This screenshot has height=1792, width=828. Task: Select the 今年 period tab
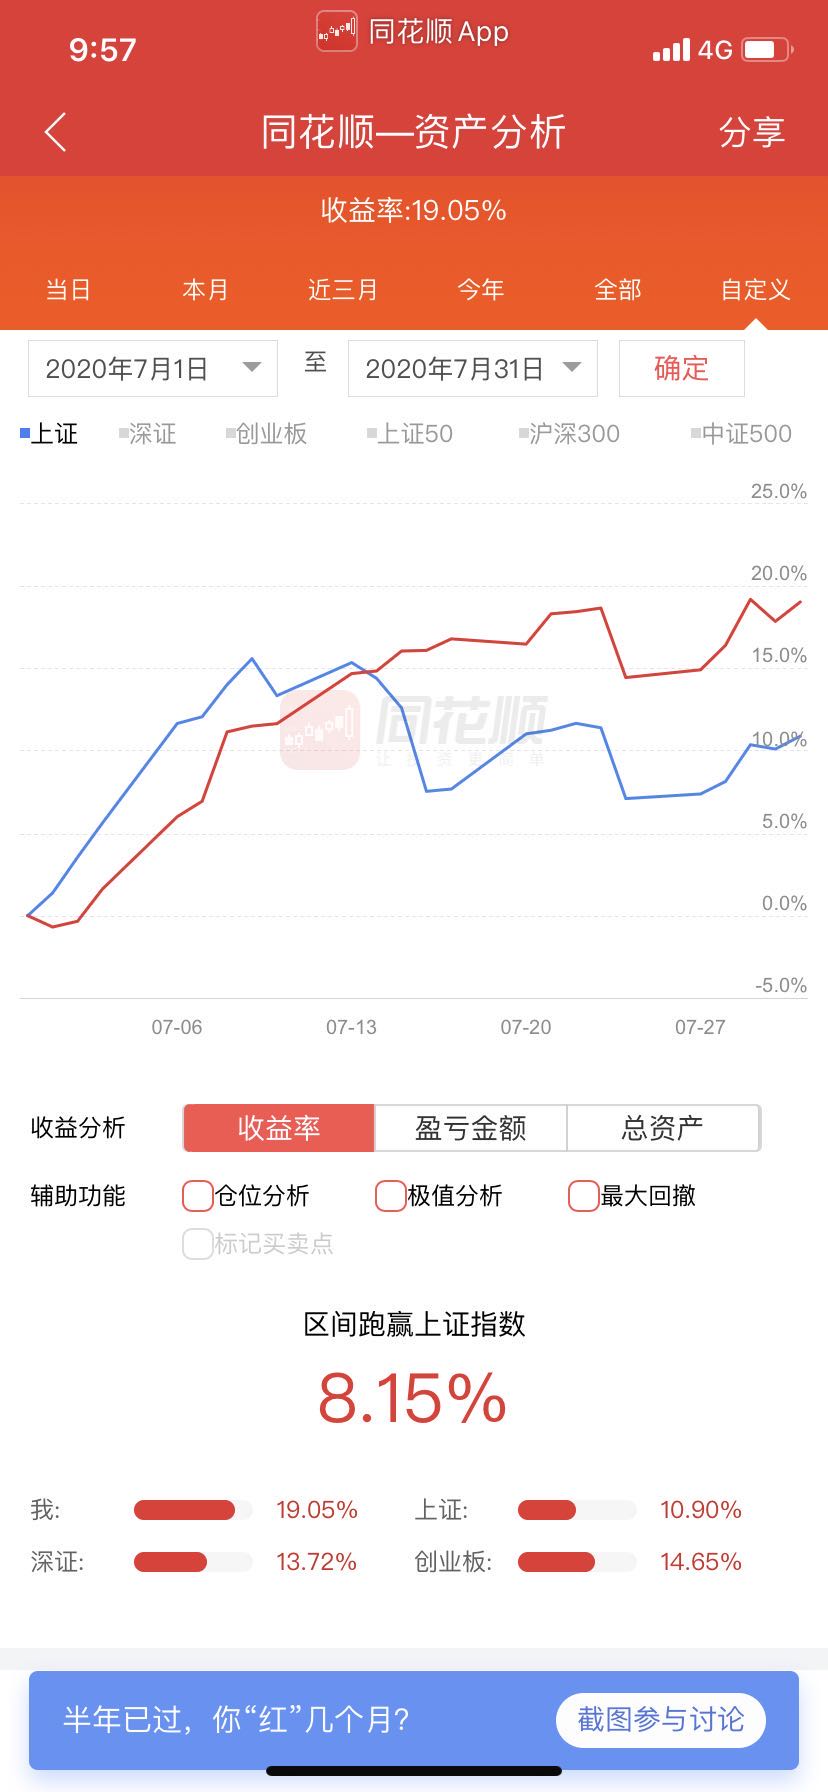pyautogui.click(x=481, y=290)
